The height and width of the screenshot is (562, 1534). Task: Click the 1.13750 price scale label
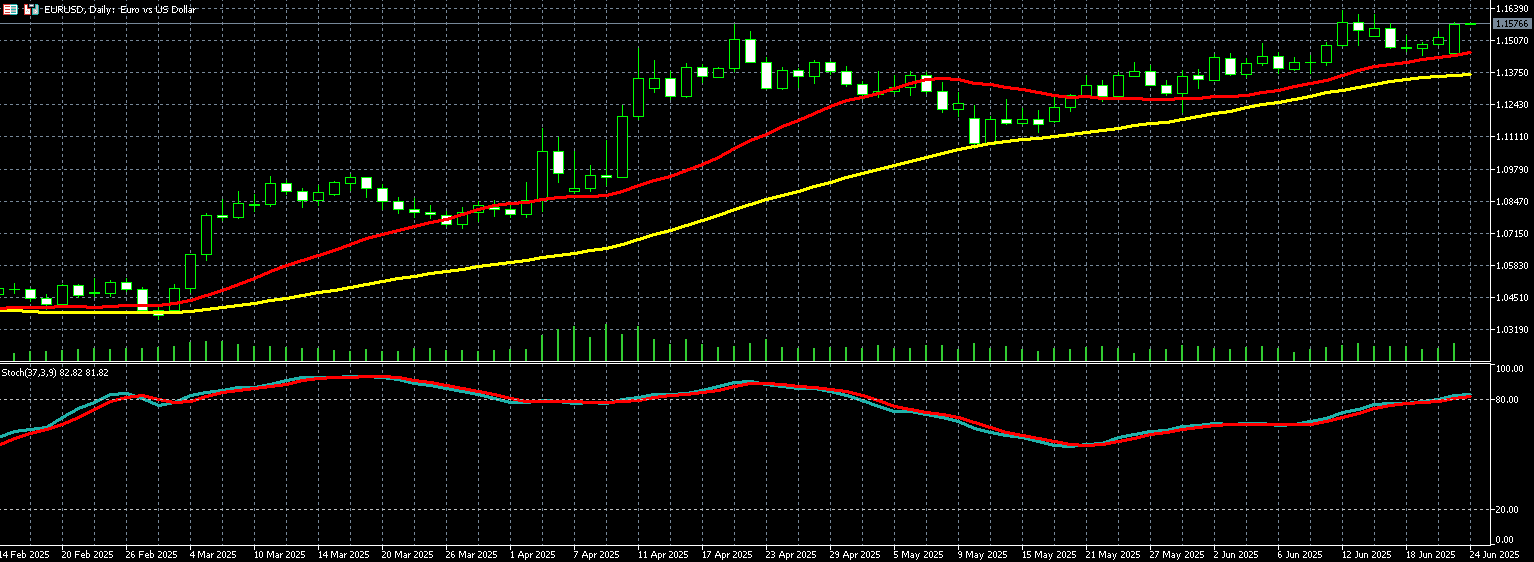[x=1511, y=73]
